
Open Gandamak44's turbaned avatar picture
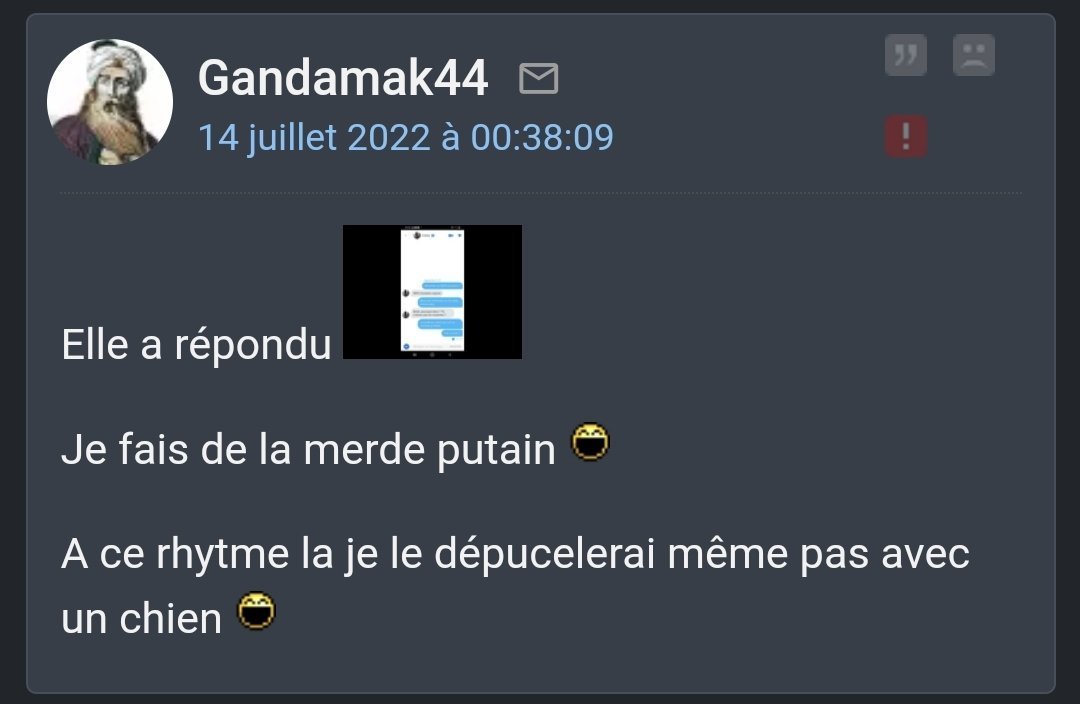pyautogui.click(x=110, y=102)
